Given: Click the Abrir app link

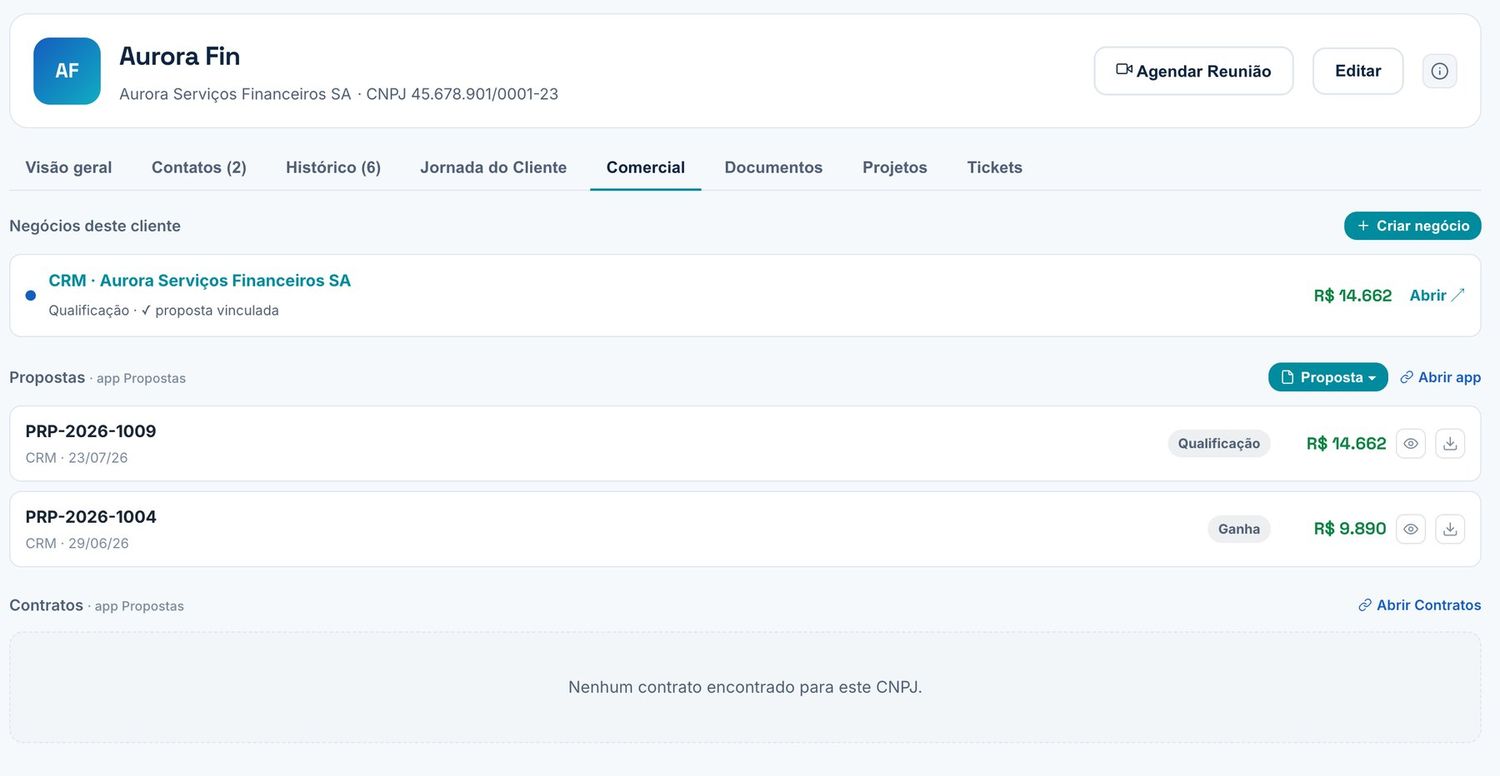Looking at the screenshot, I should pyautogui.click(x=1441, y=377).
